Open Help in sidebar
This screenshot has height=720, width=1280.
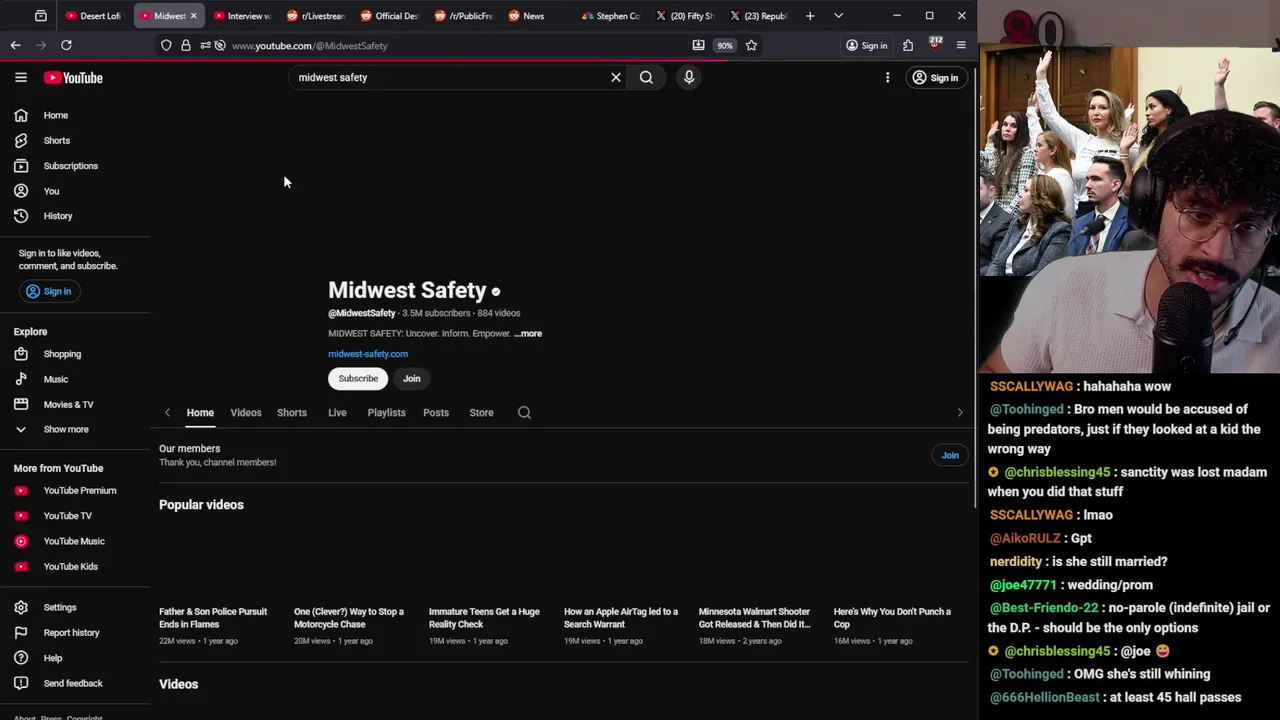point(52,658)
